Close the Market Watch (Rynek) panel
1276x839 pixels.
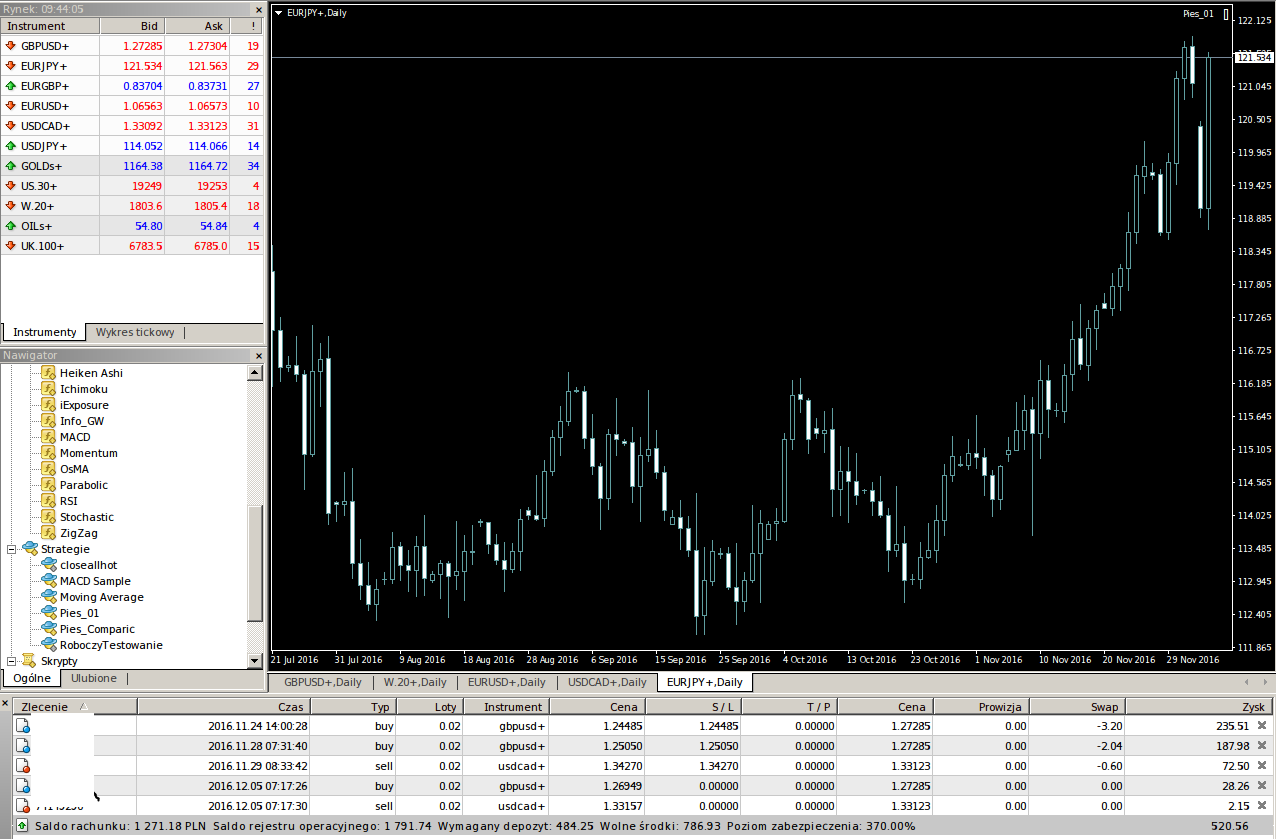click(259, 8)
